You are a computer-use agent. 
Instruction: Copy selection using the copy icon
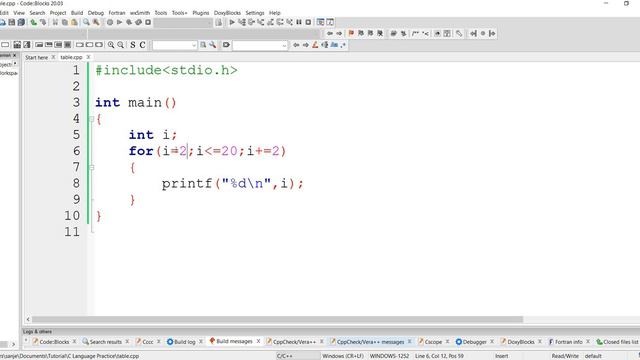(64, 22)
